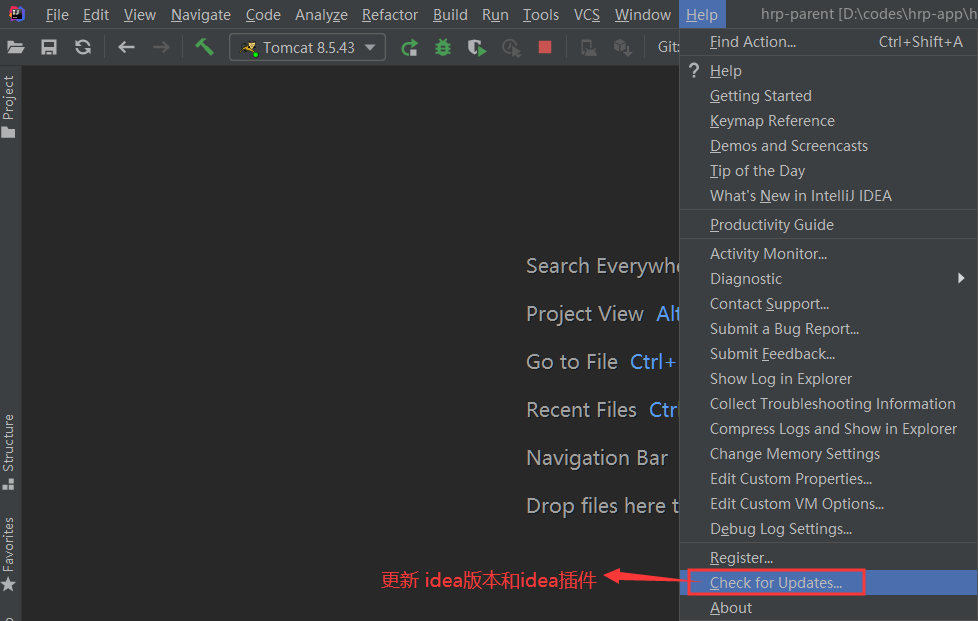Click the Forward navigation arrow

(161, 47)
